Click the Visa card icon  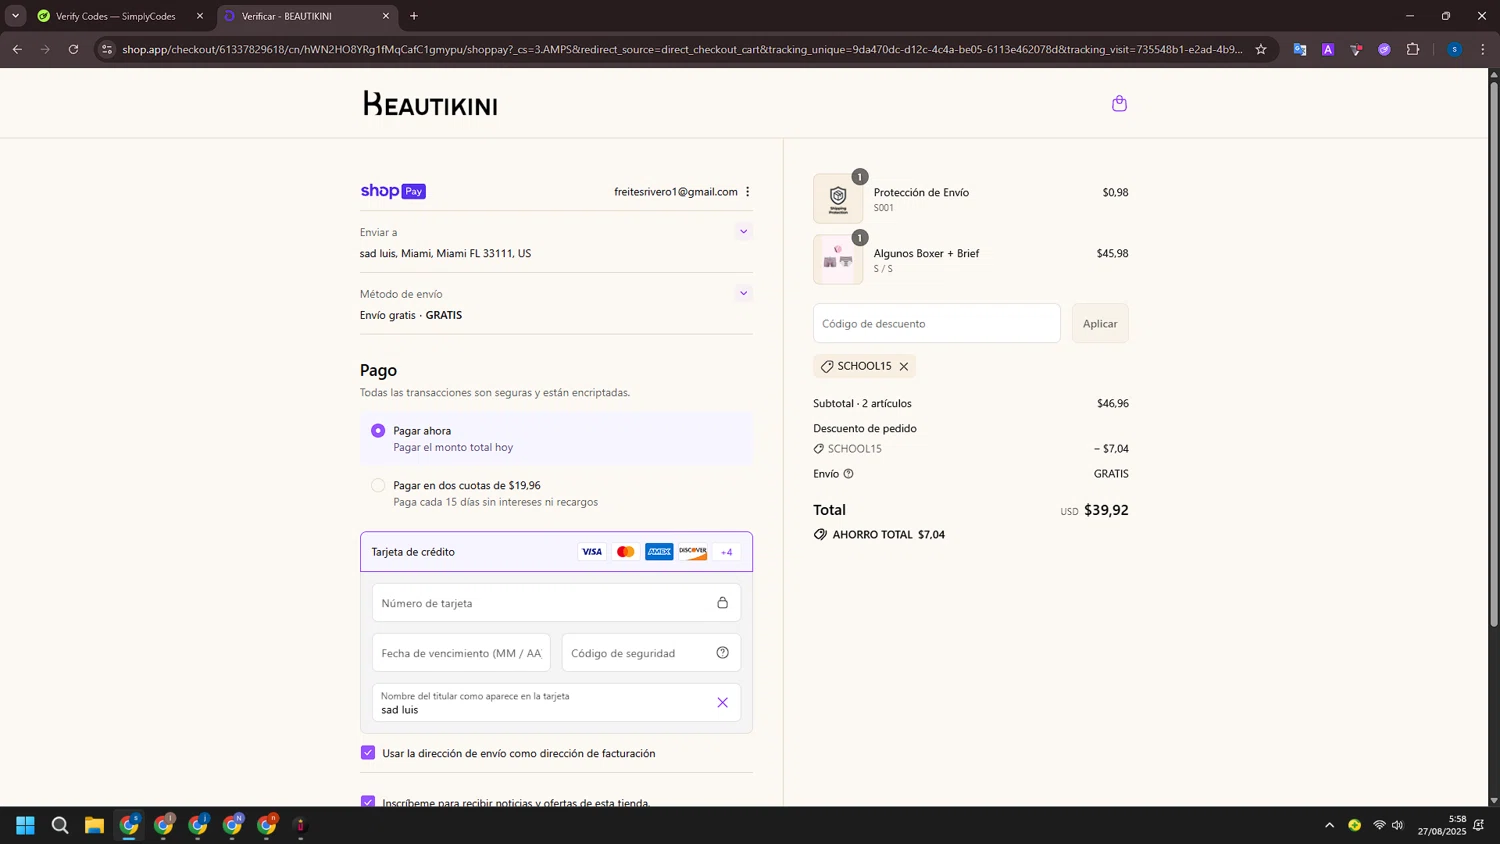[x=592, y=552]
